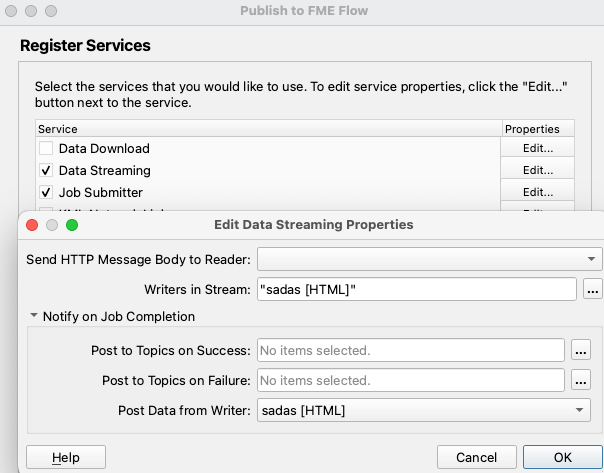Click the Post to Topics on Failure field
The height and width of the screenshot is (473, 604).
[x=411, y=380]
